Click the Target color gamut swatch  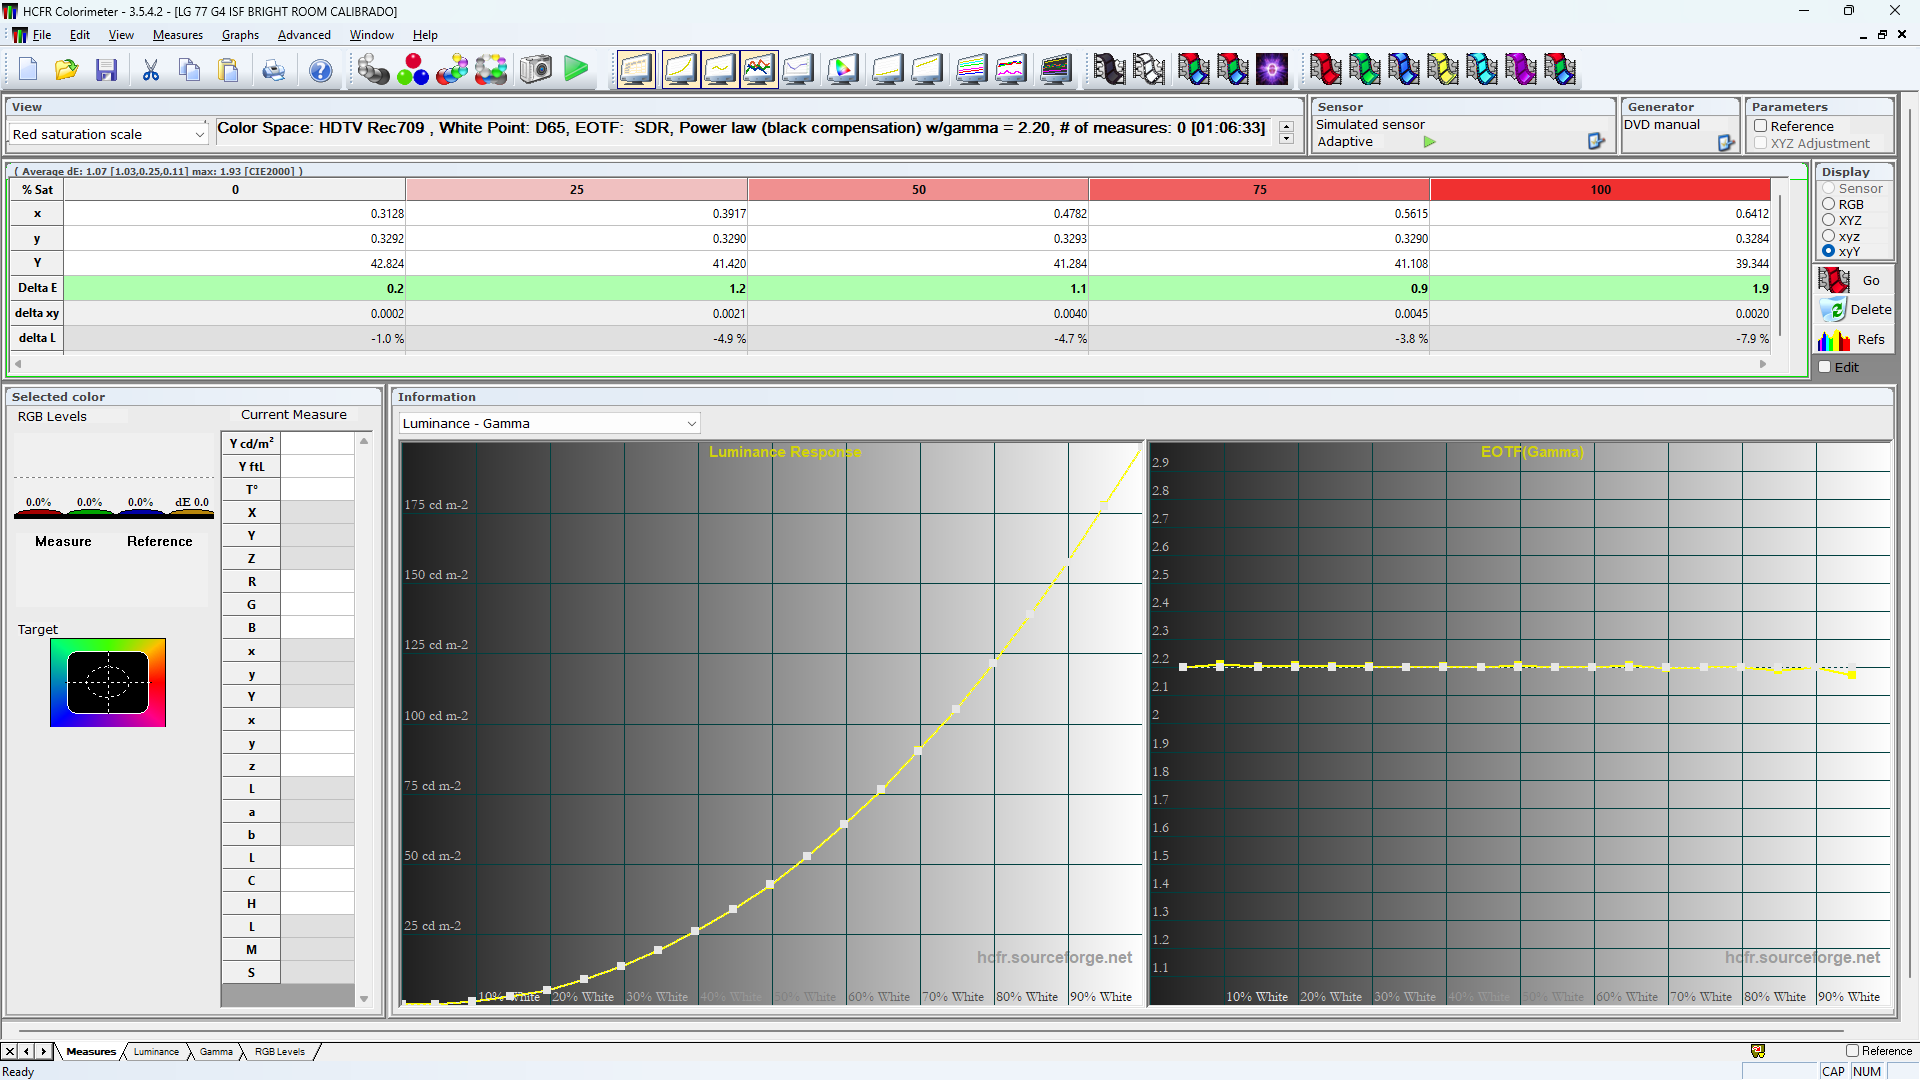[x=108, y=683]
